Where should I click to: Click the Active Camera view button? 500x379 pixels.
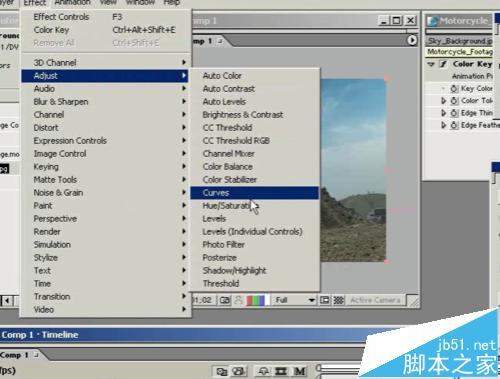[375, 300]
